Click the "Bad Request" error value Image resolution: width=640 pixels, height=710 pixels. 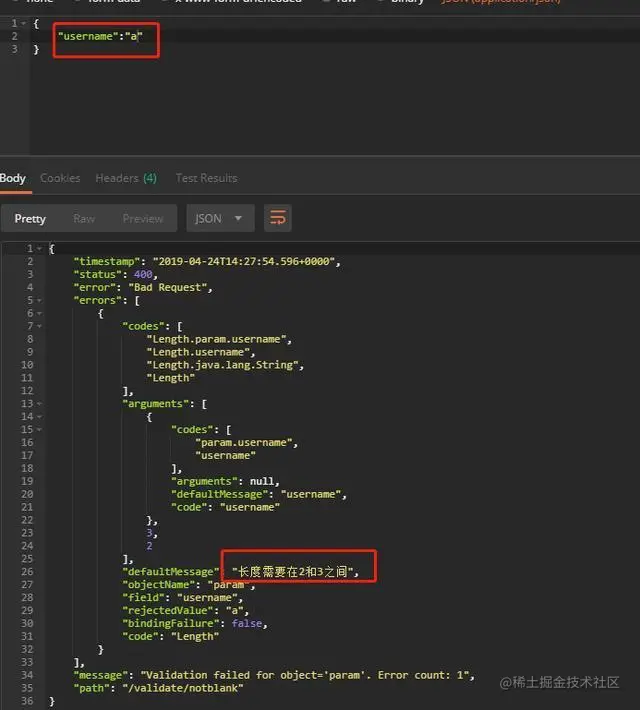point(168,288)
